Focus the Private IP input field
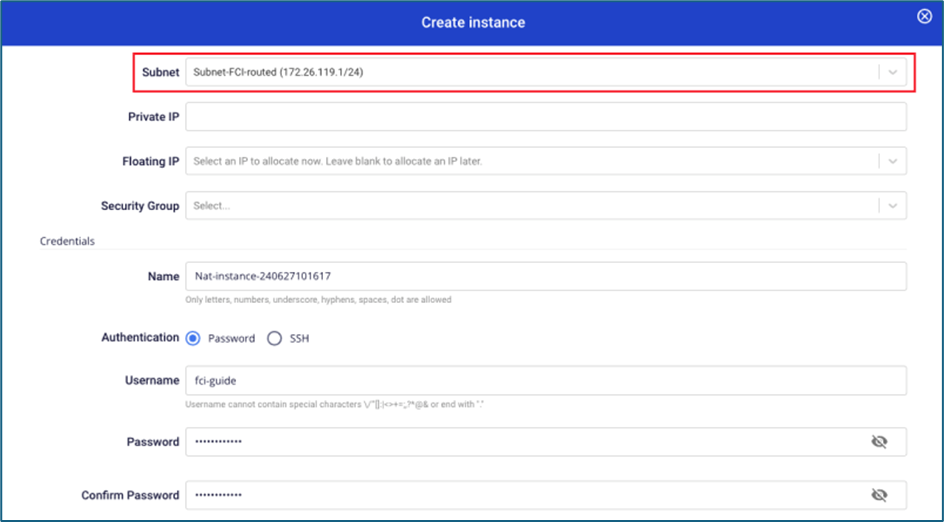This screenshot has width=944, height=522. point(545,117)
